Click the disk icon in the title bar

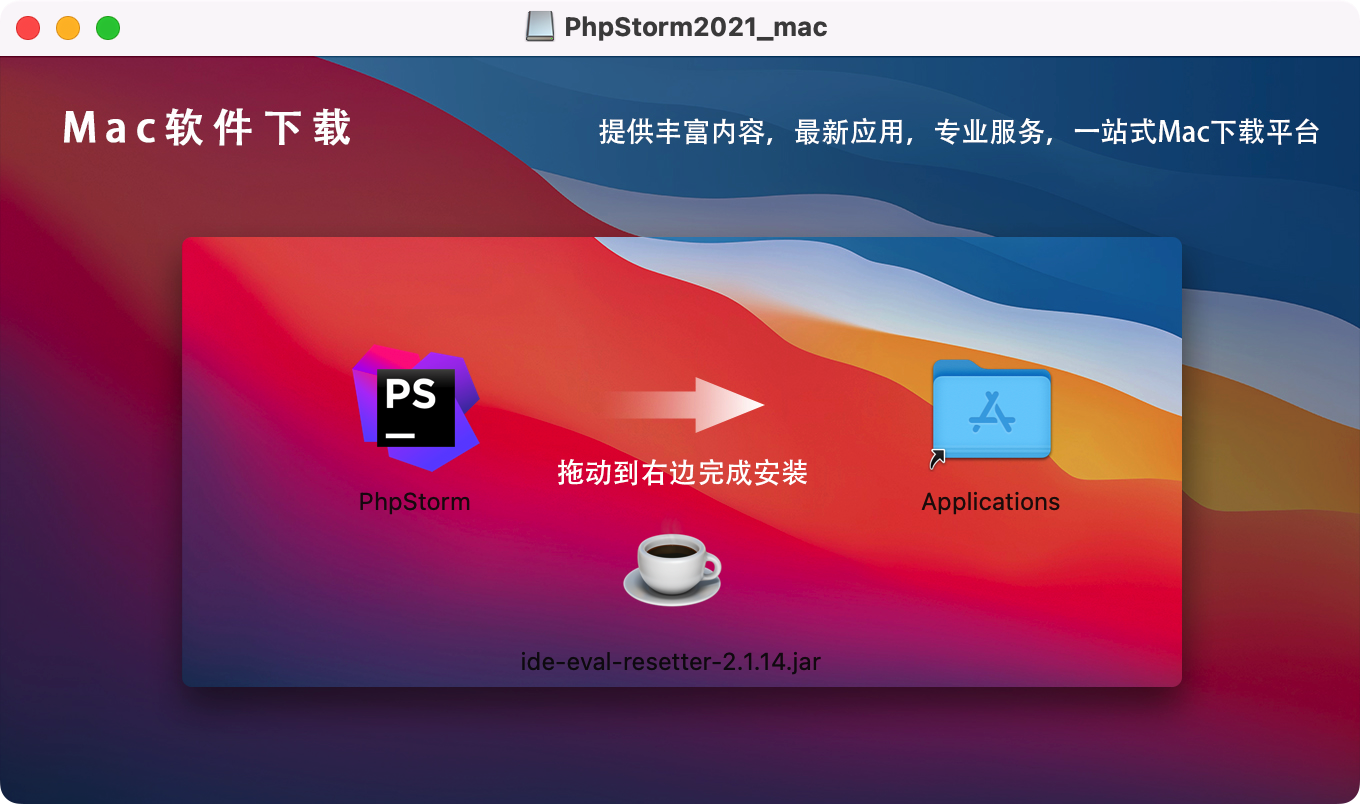(540, 27)
